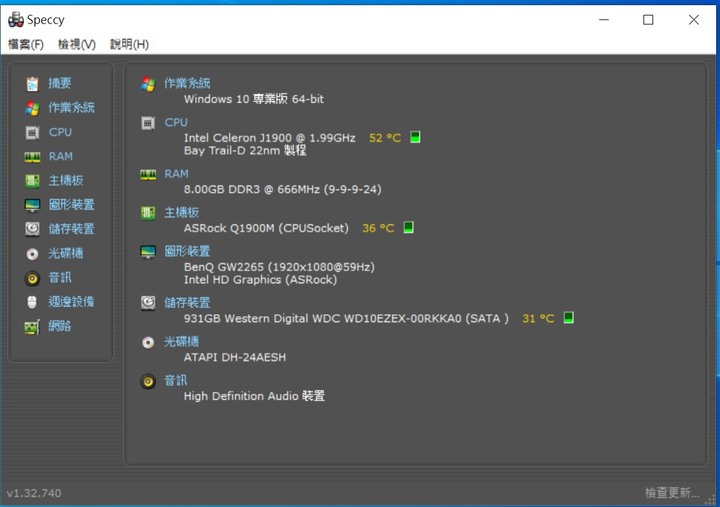
Task: Go to 光碟機 label in sidebar
Action: [66, 253]
